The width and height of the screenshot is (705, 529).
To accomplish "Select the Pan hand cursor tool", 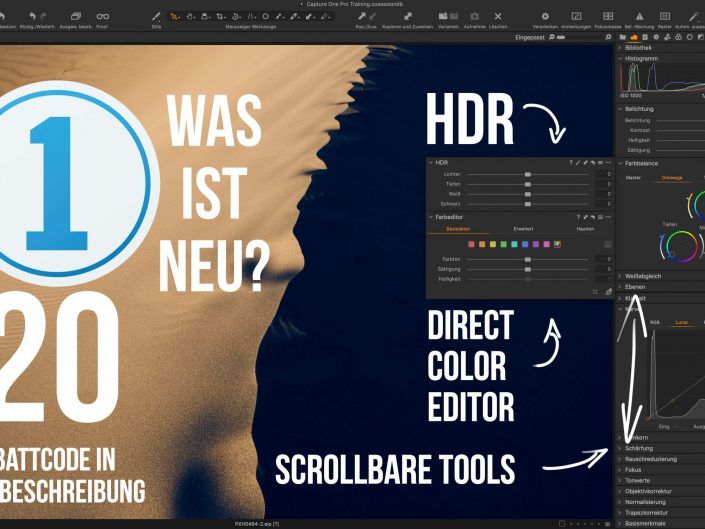I will tap(190, 17).
